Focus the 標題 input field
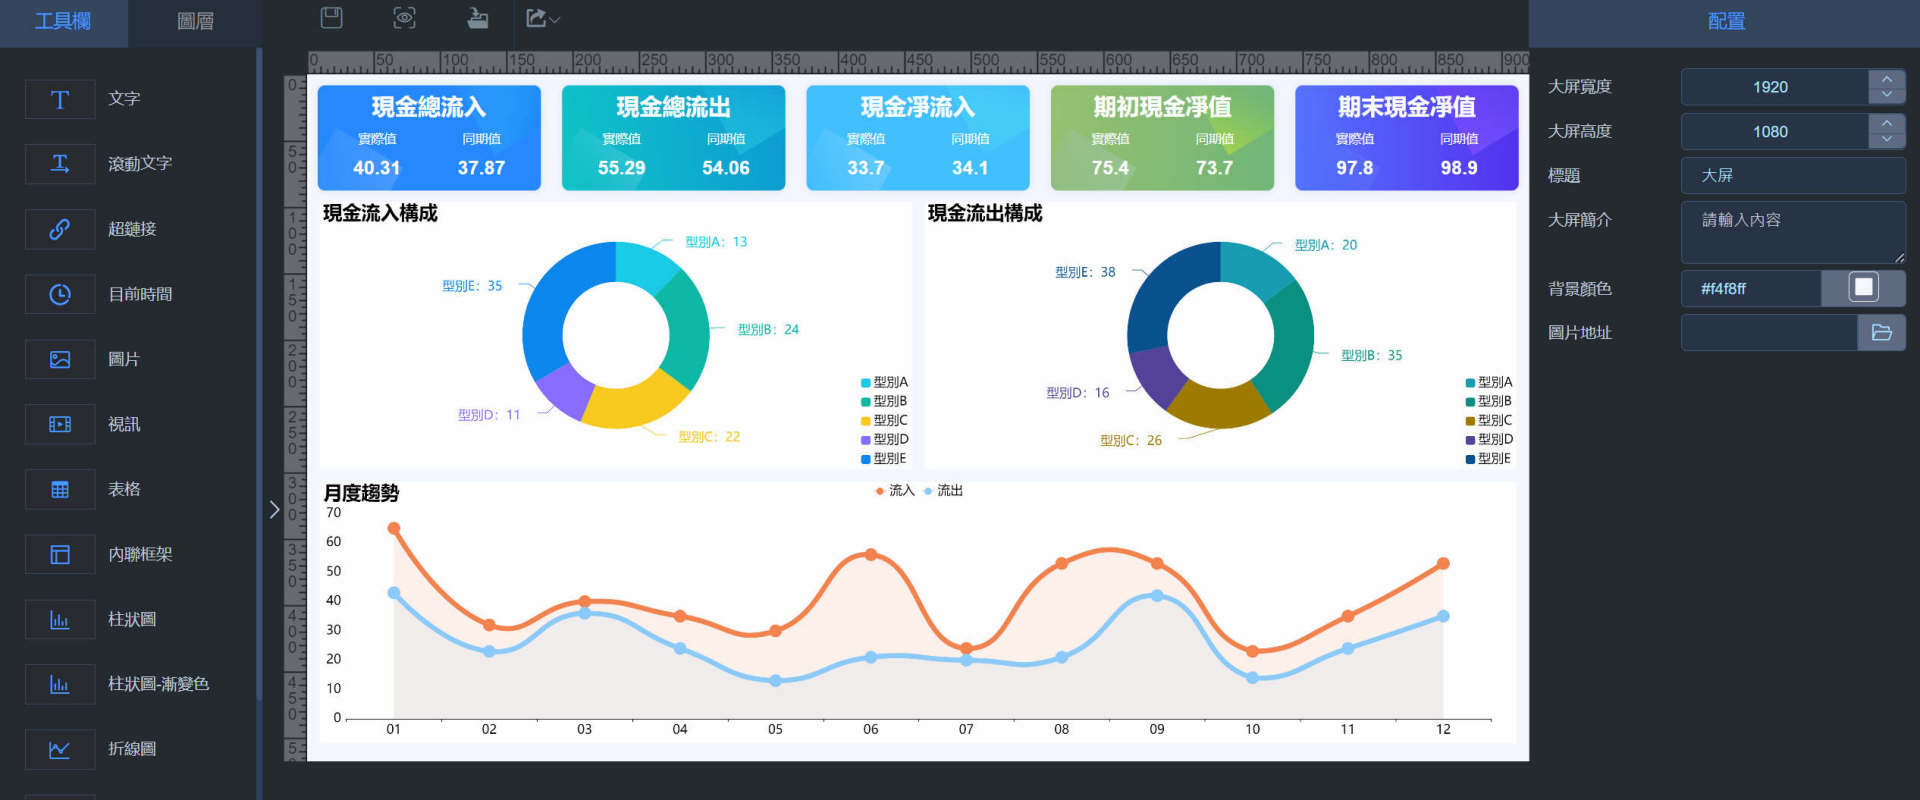This screenshot has width=1920, height=800. 1793,175
